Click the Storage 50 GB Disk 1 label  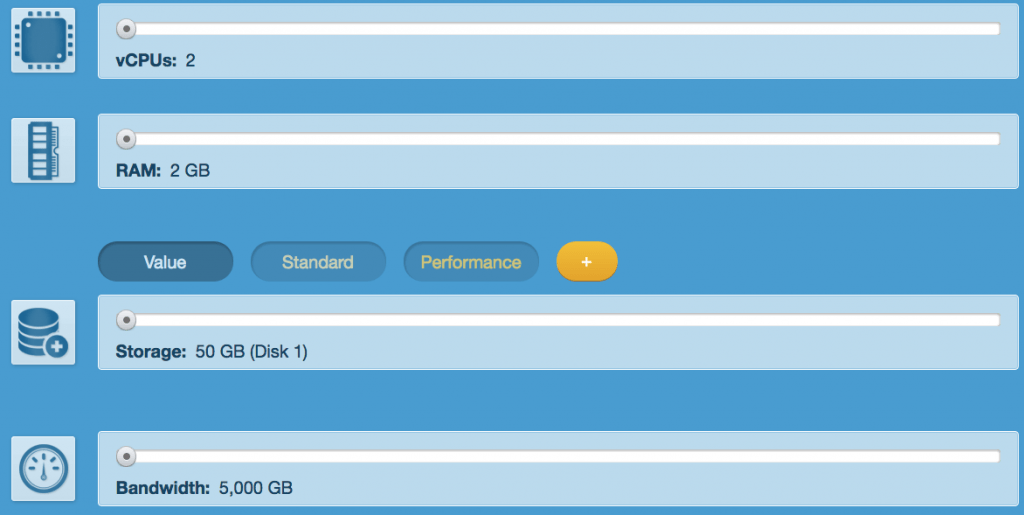coord(212,352)
